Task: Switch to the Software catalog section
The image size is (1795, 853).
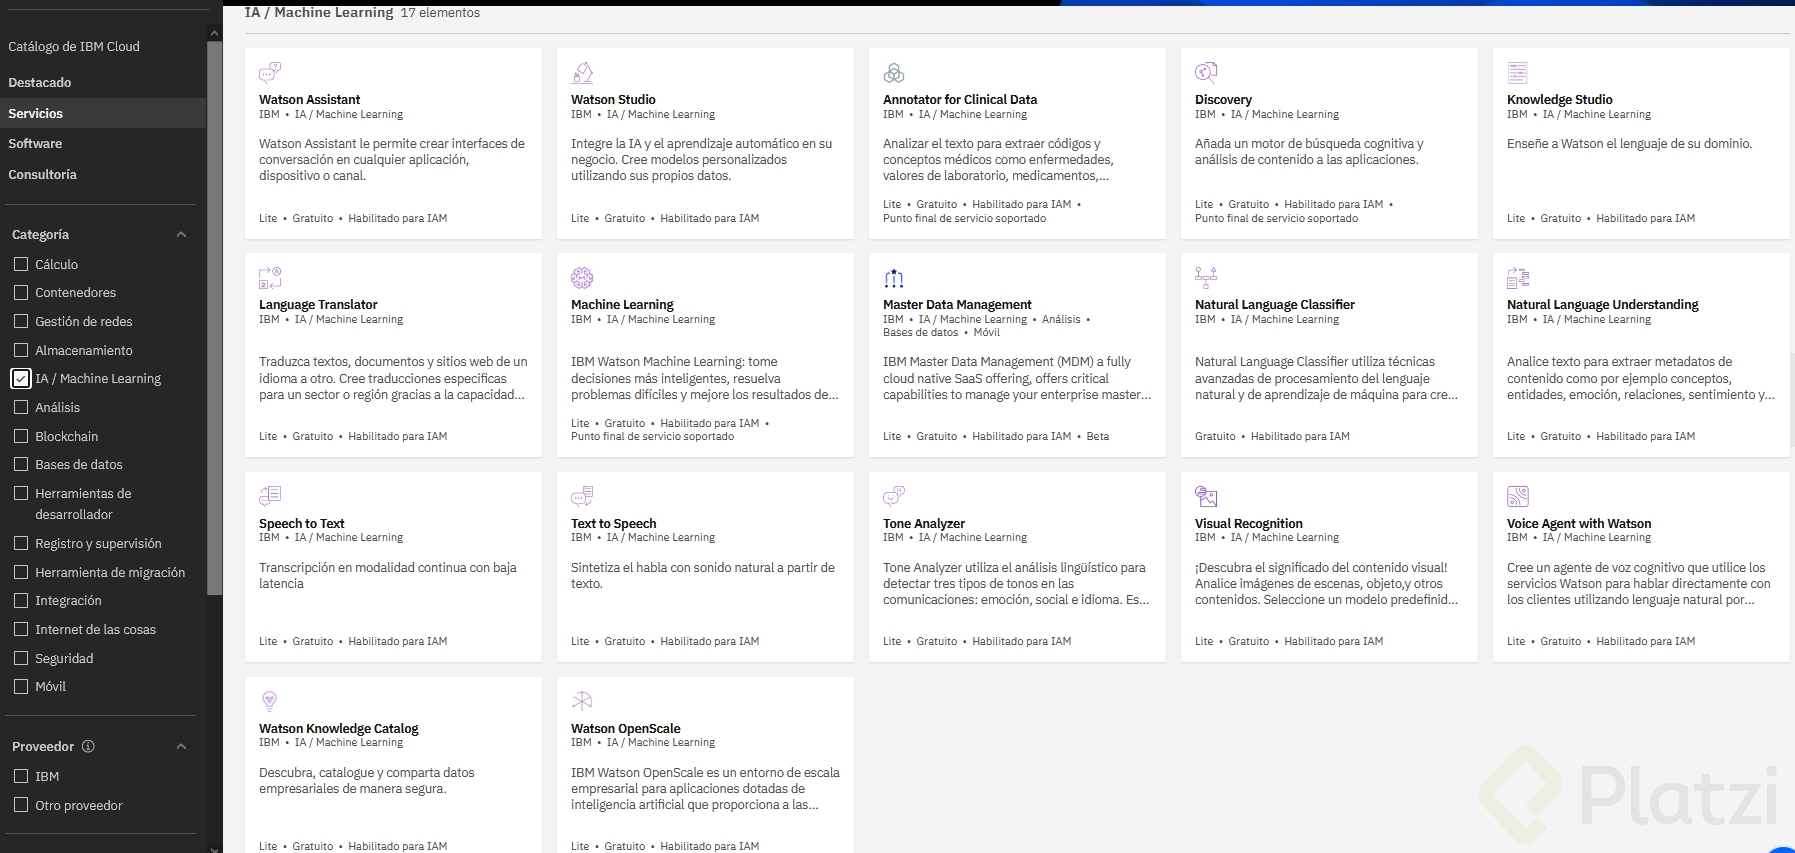Action: tap(35, 143)
